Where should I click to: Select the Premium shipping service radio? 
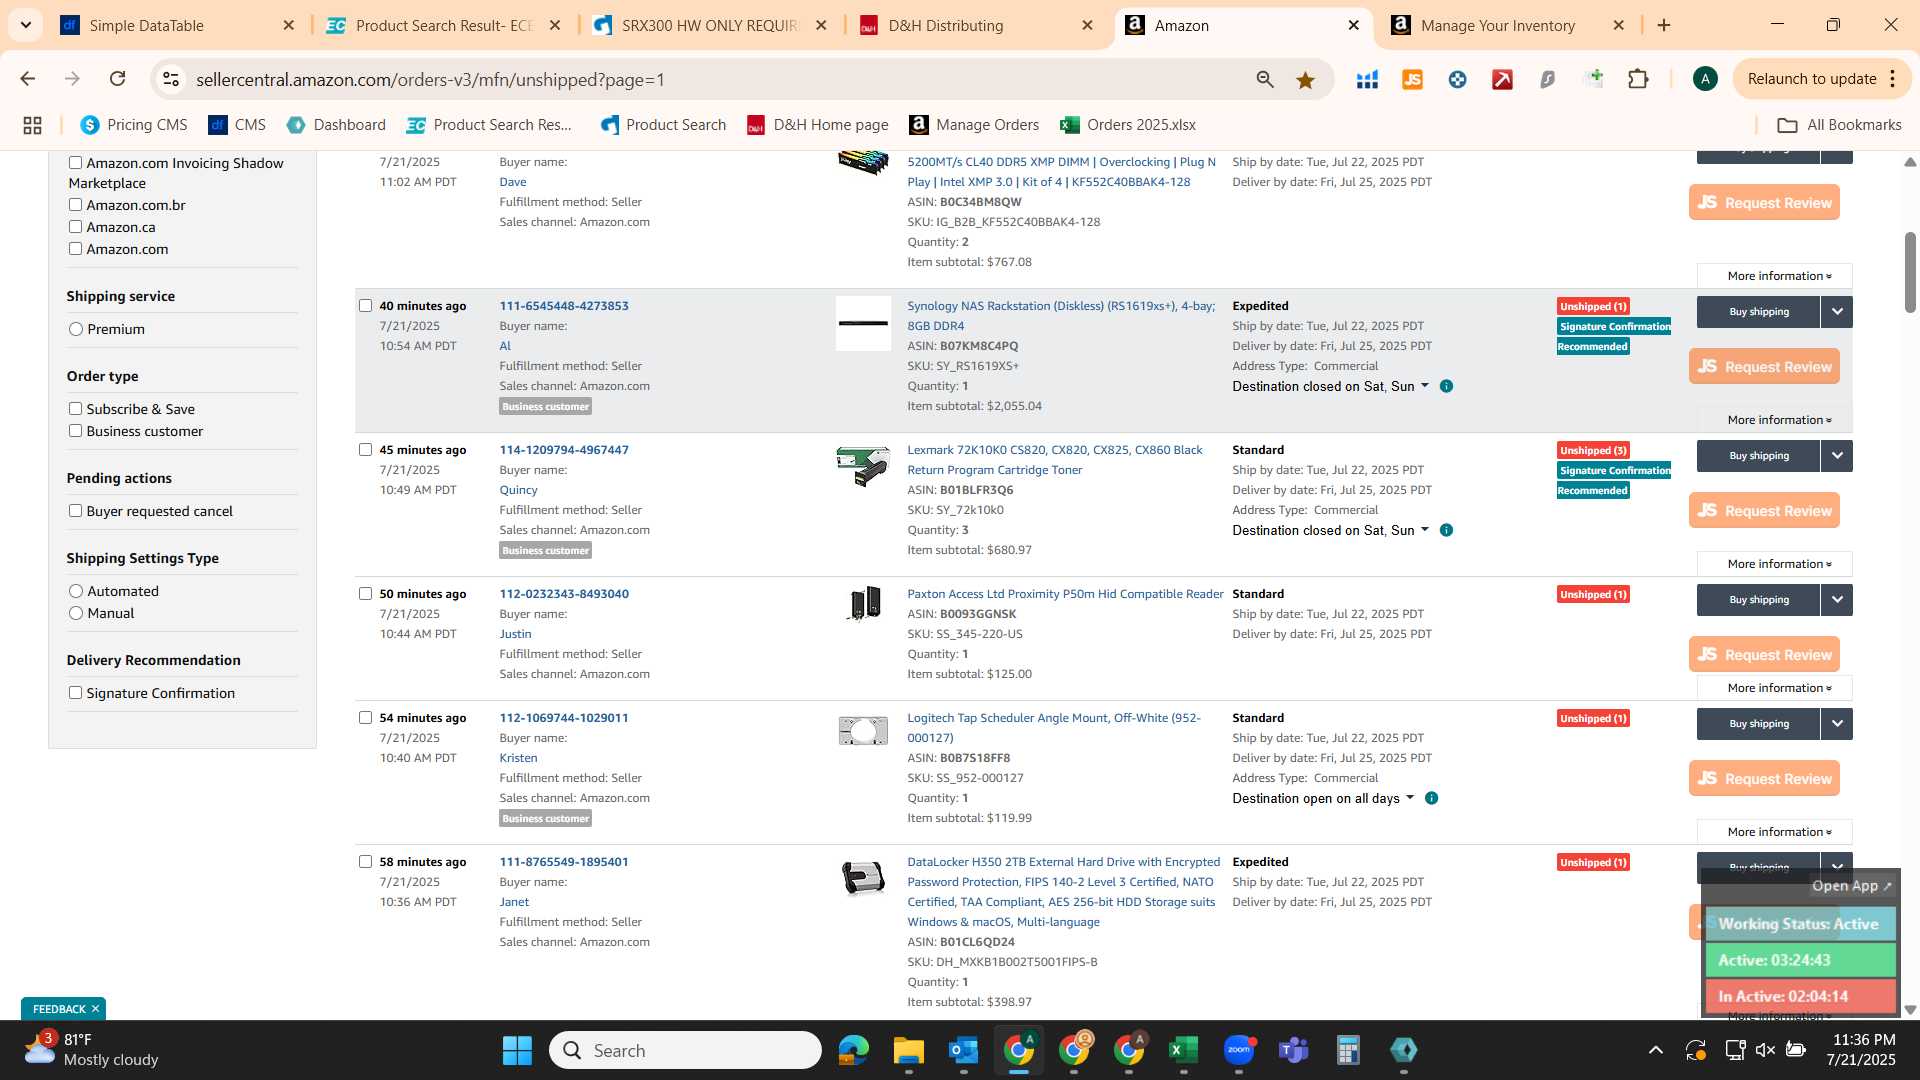tap(76, 329)
